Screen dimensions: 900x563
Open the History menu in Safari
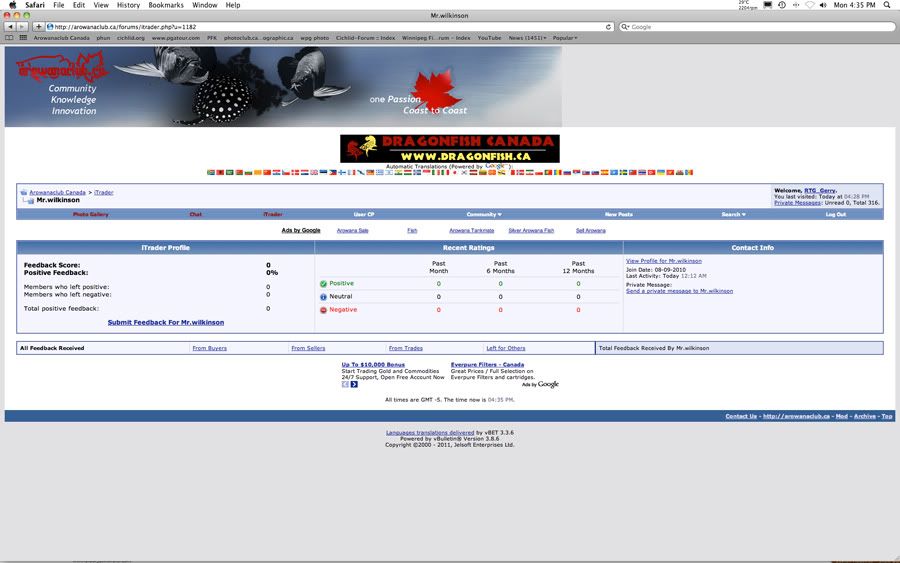coord(128,5)
